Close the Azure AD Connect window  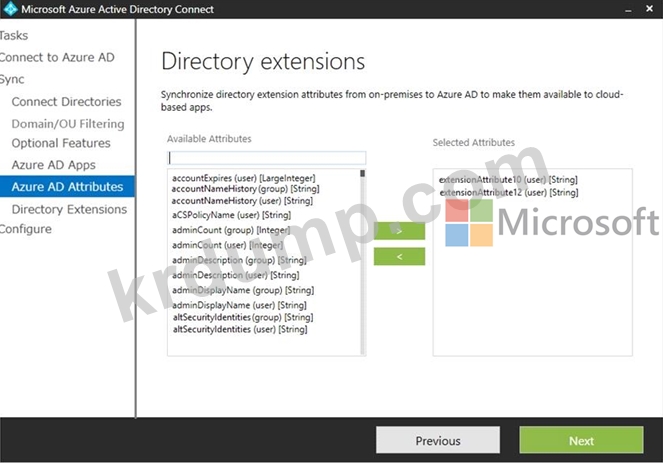[x=649, y=8]
